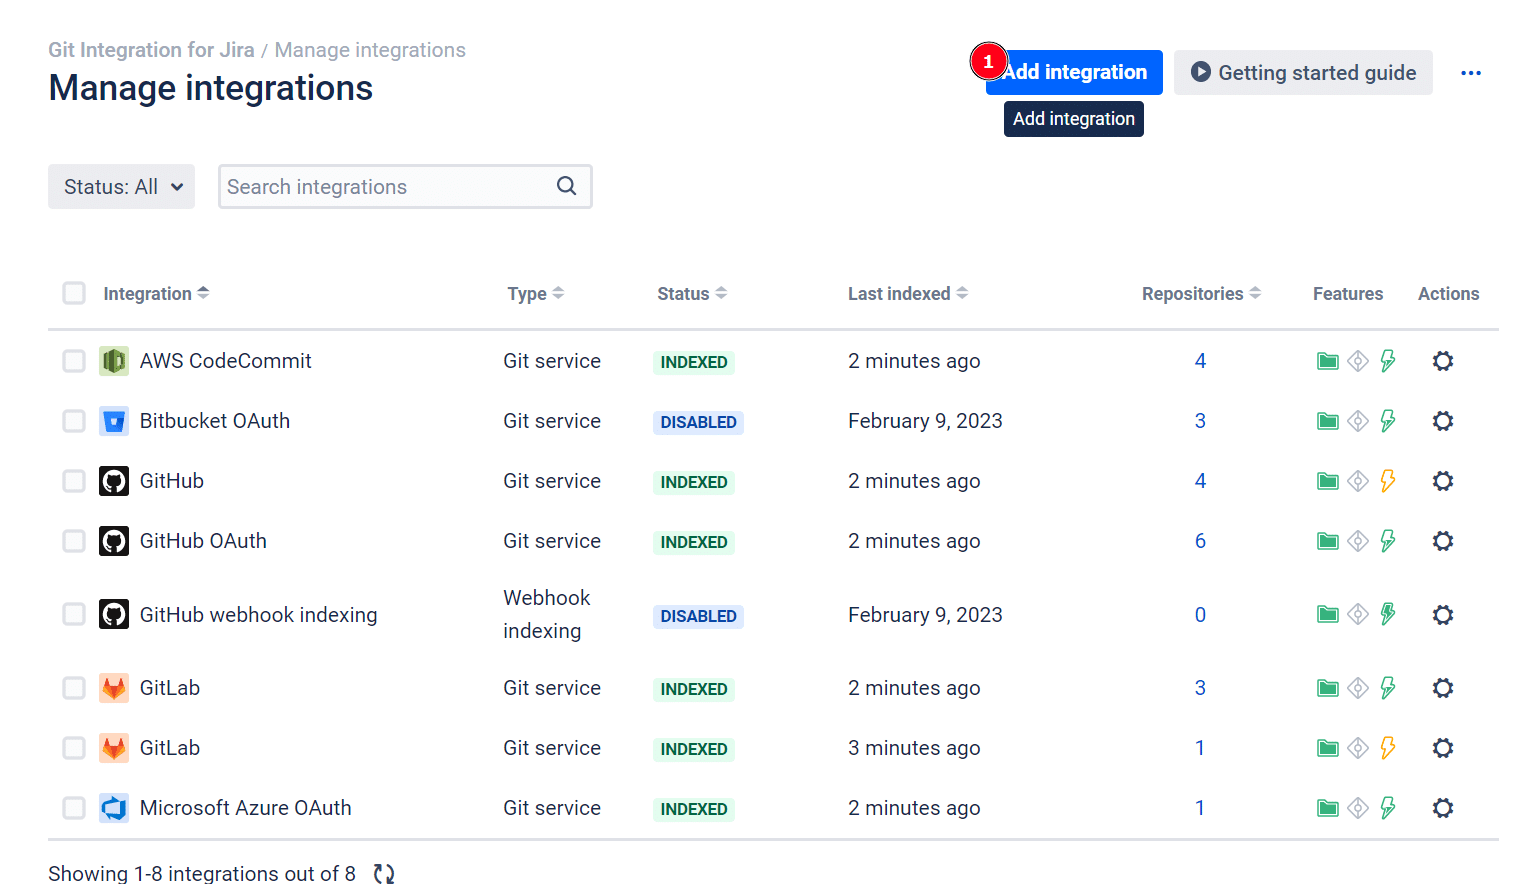Click the Bitbucket OAuth integration name
1529x884 pixels.
tap(215, 421)
